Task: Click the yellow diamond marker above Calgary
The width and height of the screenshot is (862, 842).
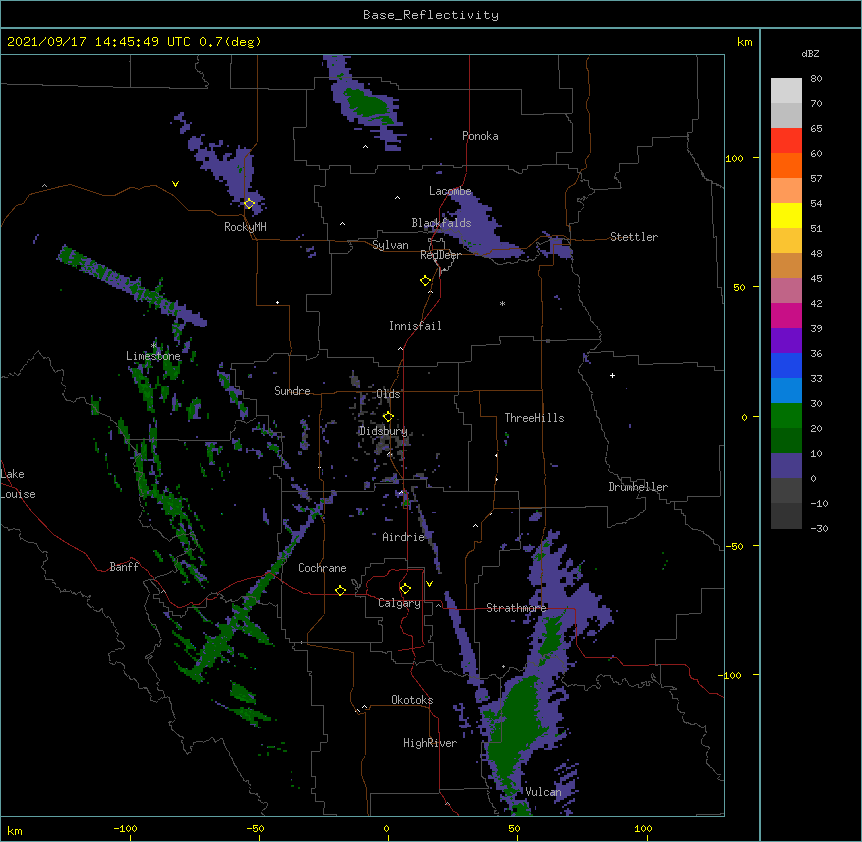Action: [405, 589]
